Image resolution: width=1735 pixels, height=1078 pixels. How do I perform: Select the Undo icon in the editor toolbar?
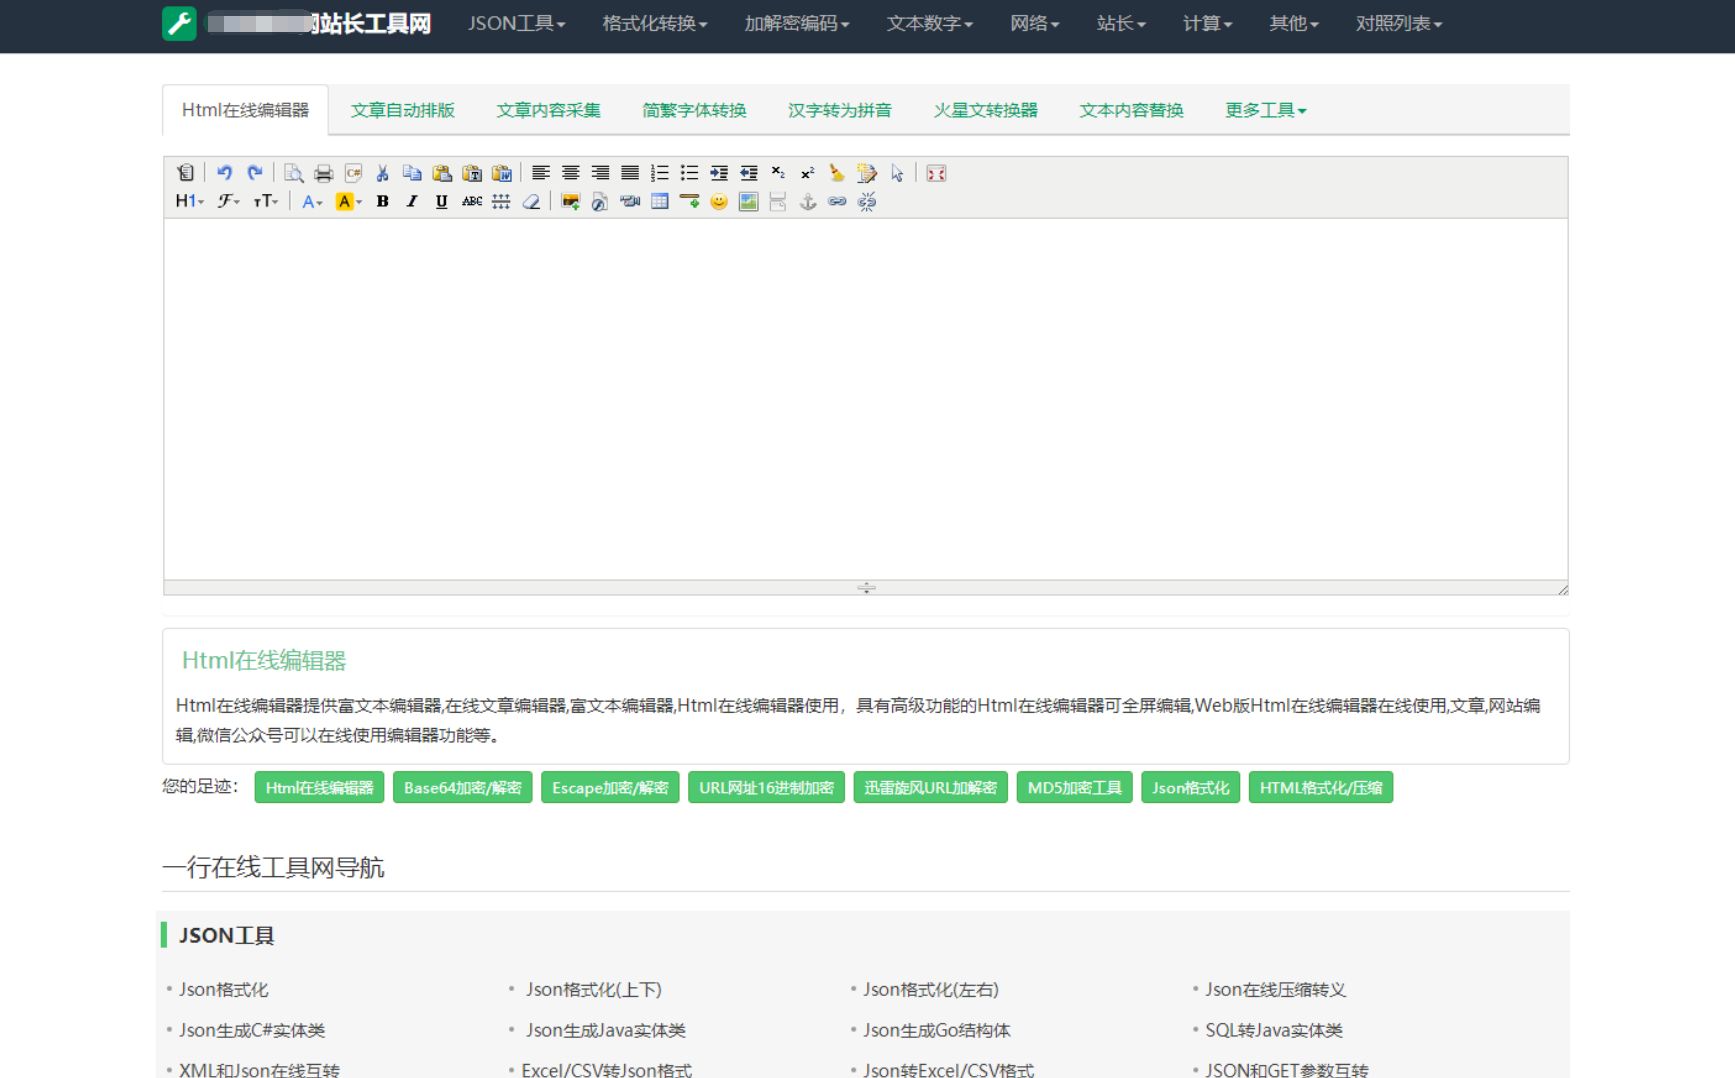(x=224, y=172)
